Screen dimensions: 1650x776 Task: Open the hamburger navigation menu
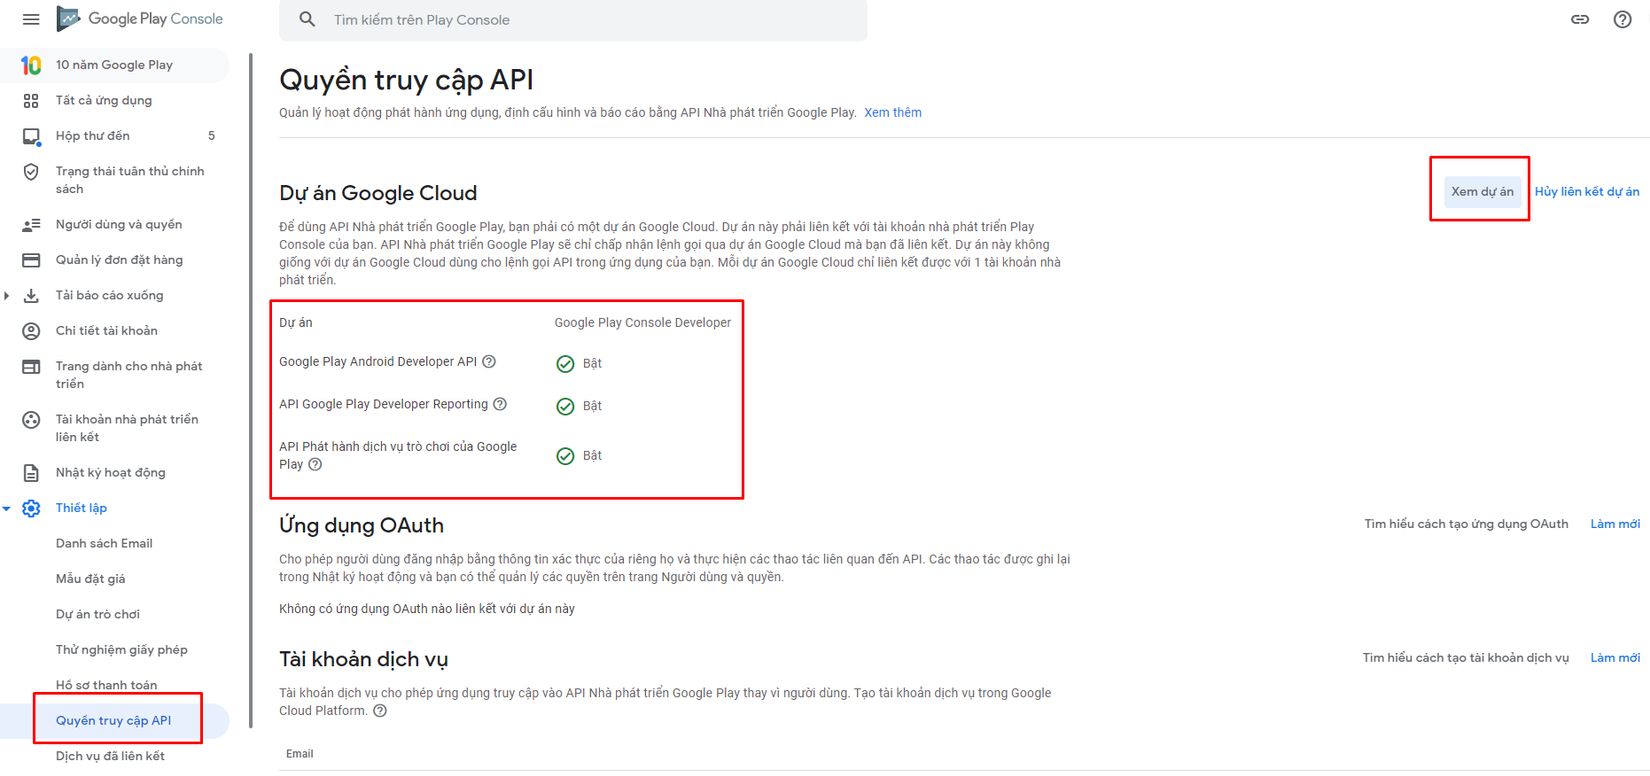tap(31, 19)
